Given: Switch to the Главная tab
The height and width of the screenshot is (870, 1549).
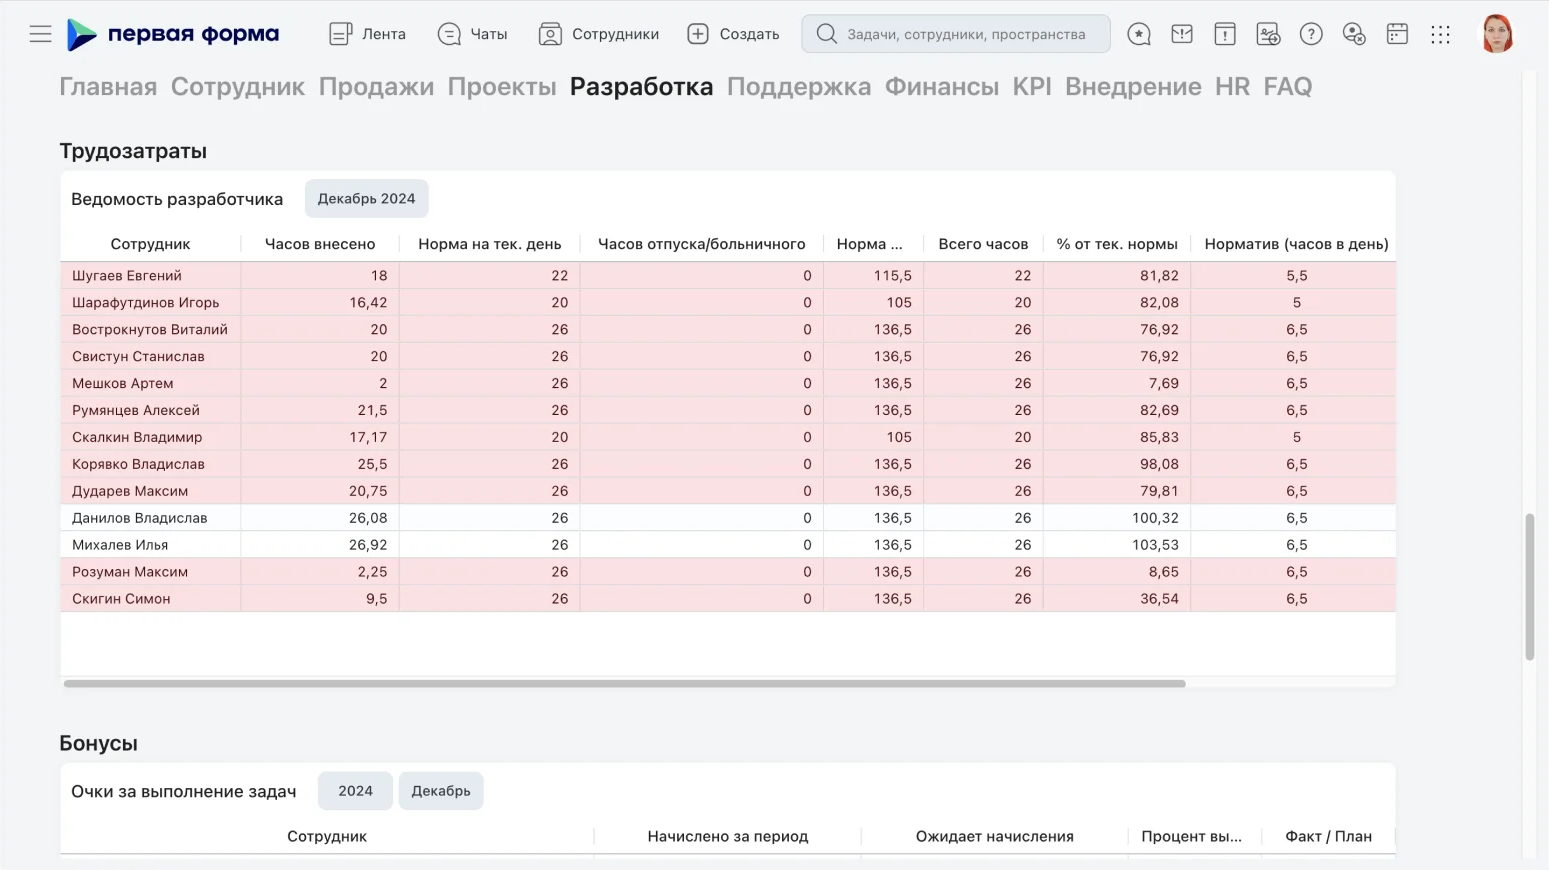Looking at the screenshot, I should pyautogui.click(x=108, y=87).
